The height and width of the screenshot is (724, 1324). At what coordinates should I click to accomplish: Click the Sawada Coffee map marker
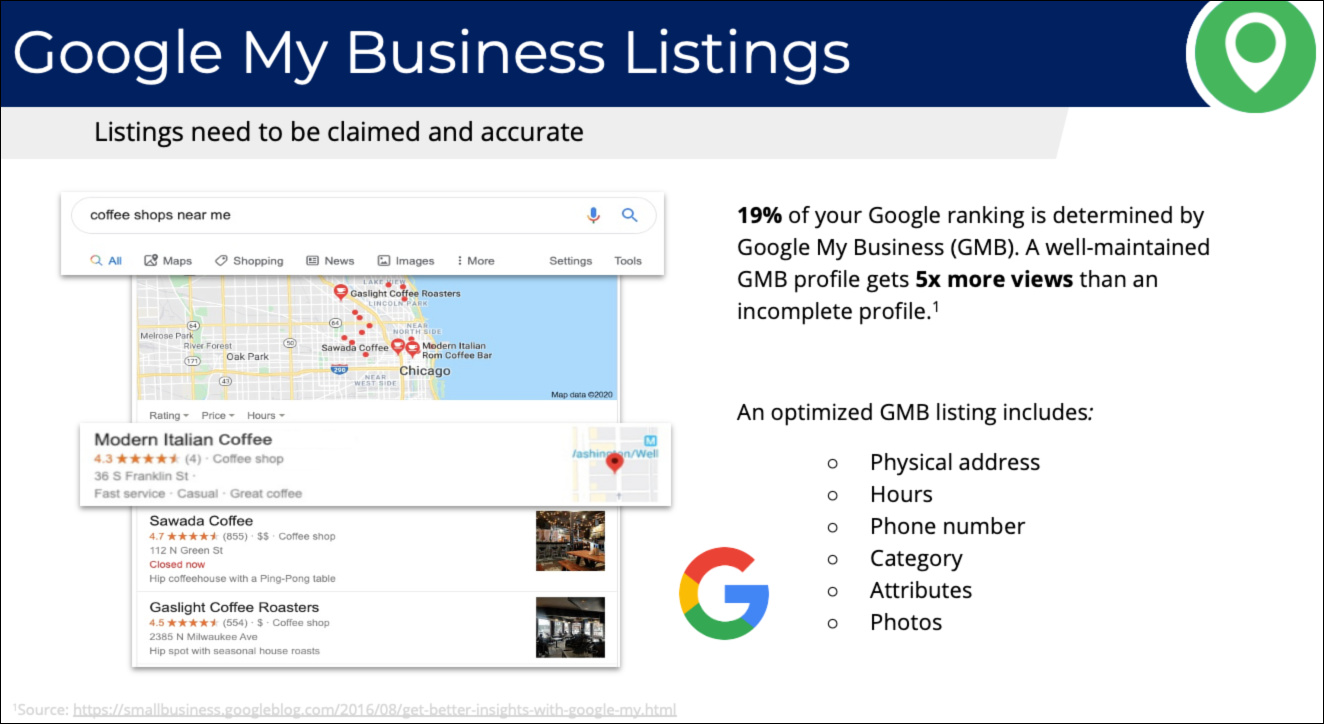coord(397,346)
